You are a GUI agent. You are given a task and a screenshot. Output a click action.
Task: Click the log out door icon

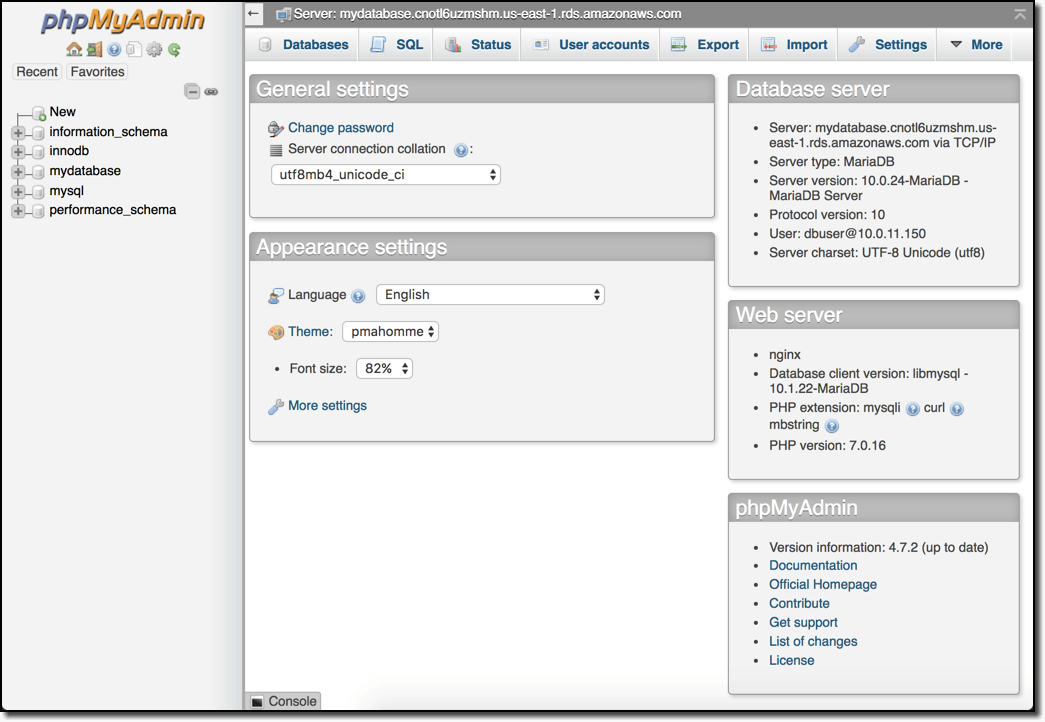click(95, 49)
